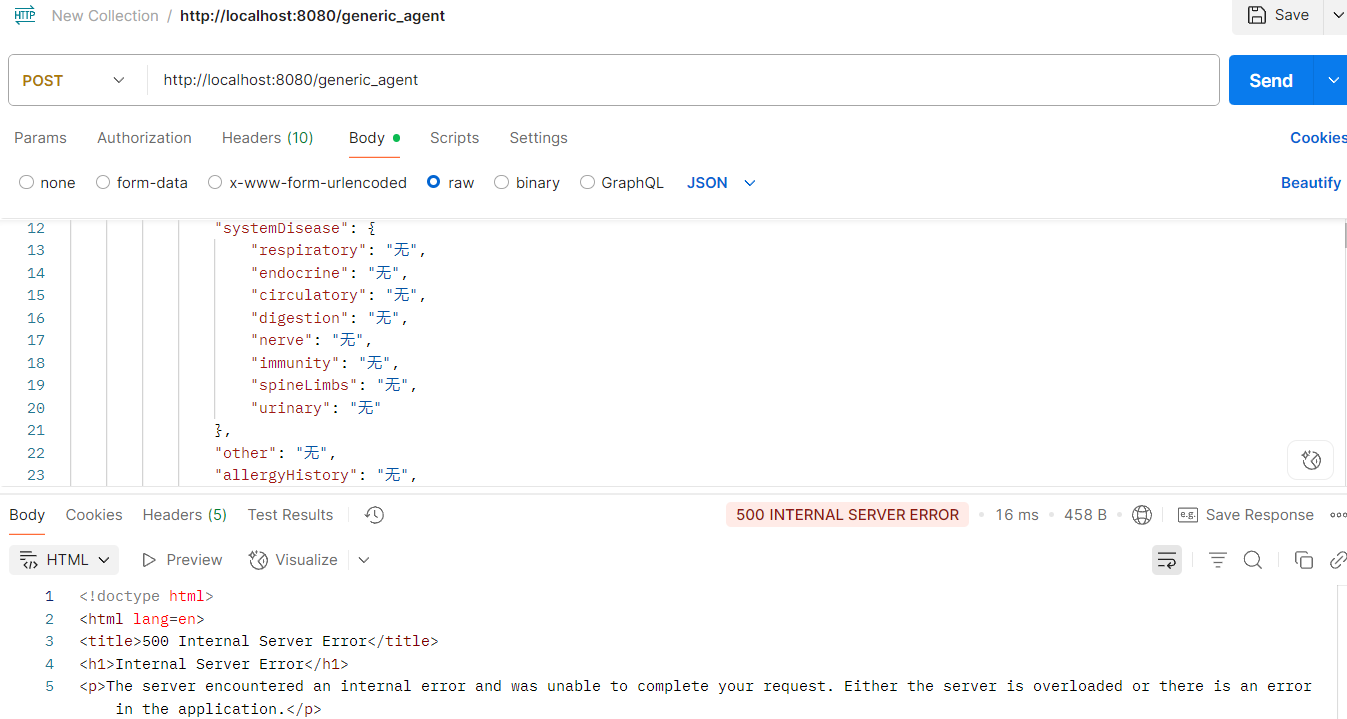This screenshot has height=719, width=1347.
Task: Click Save Response
Action: pos(1246,515)
